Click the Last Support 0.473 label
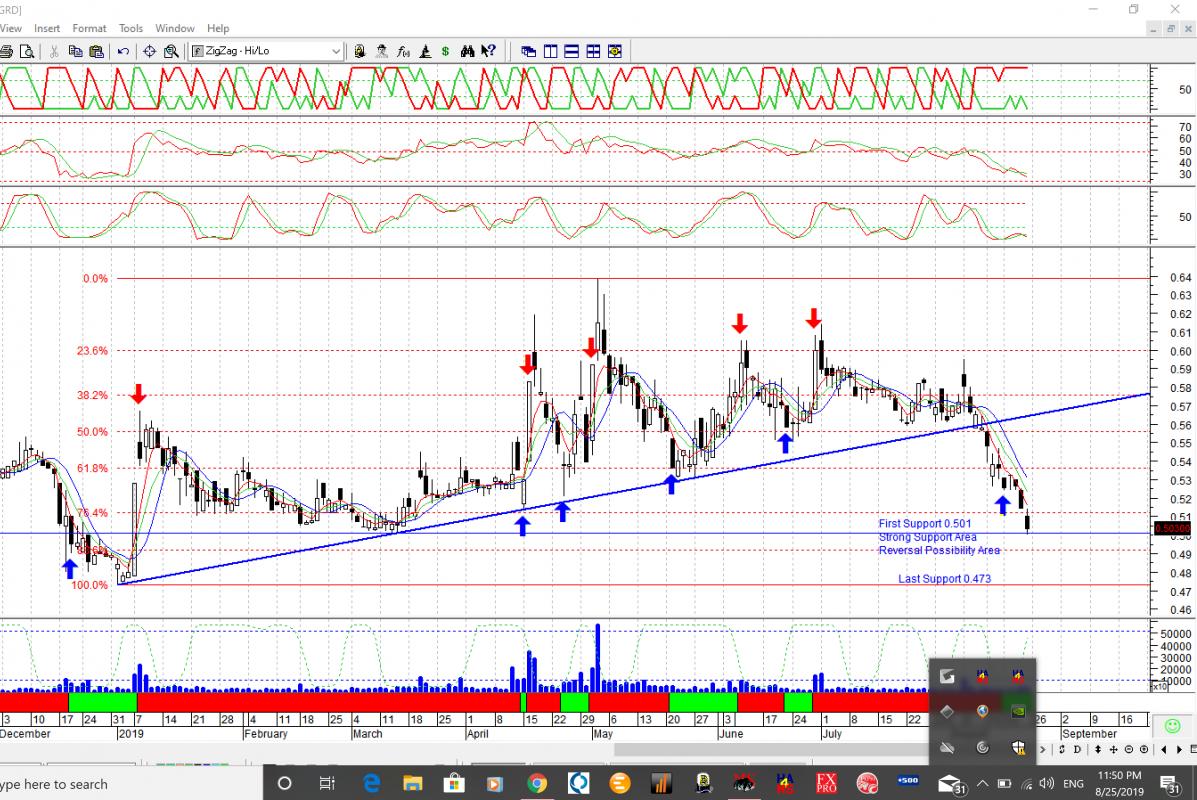Image resolution: width=1197 pixels, height=800 pixels. (944, 579)
